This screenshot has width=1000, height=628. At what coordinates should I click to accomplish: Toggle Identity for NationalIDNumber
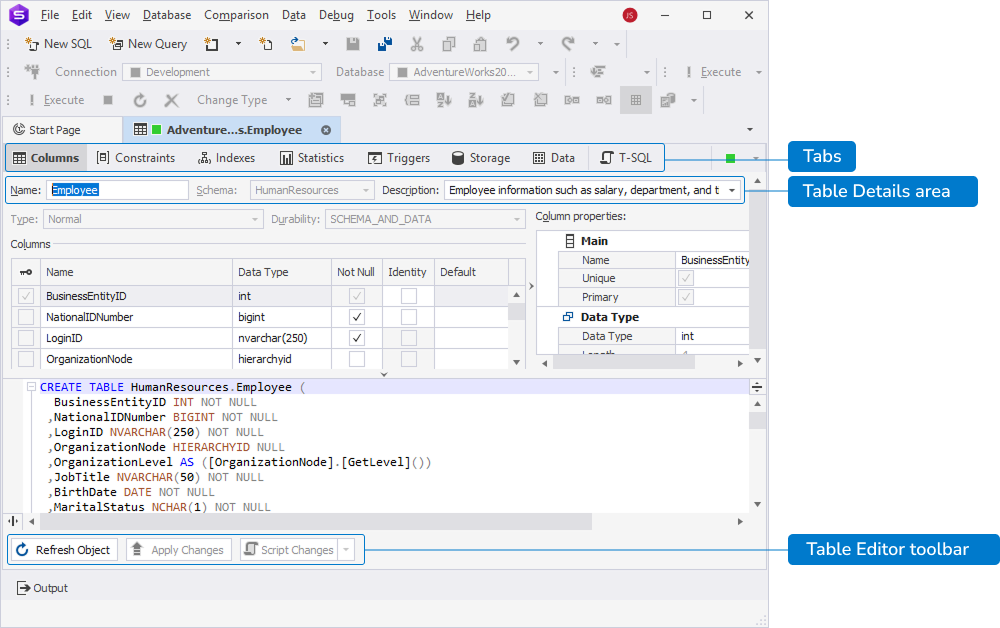(409, 317)
